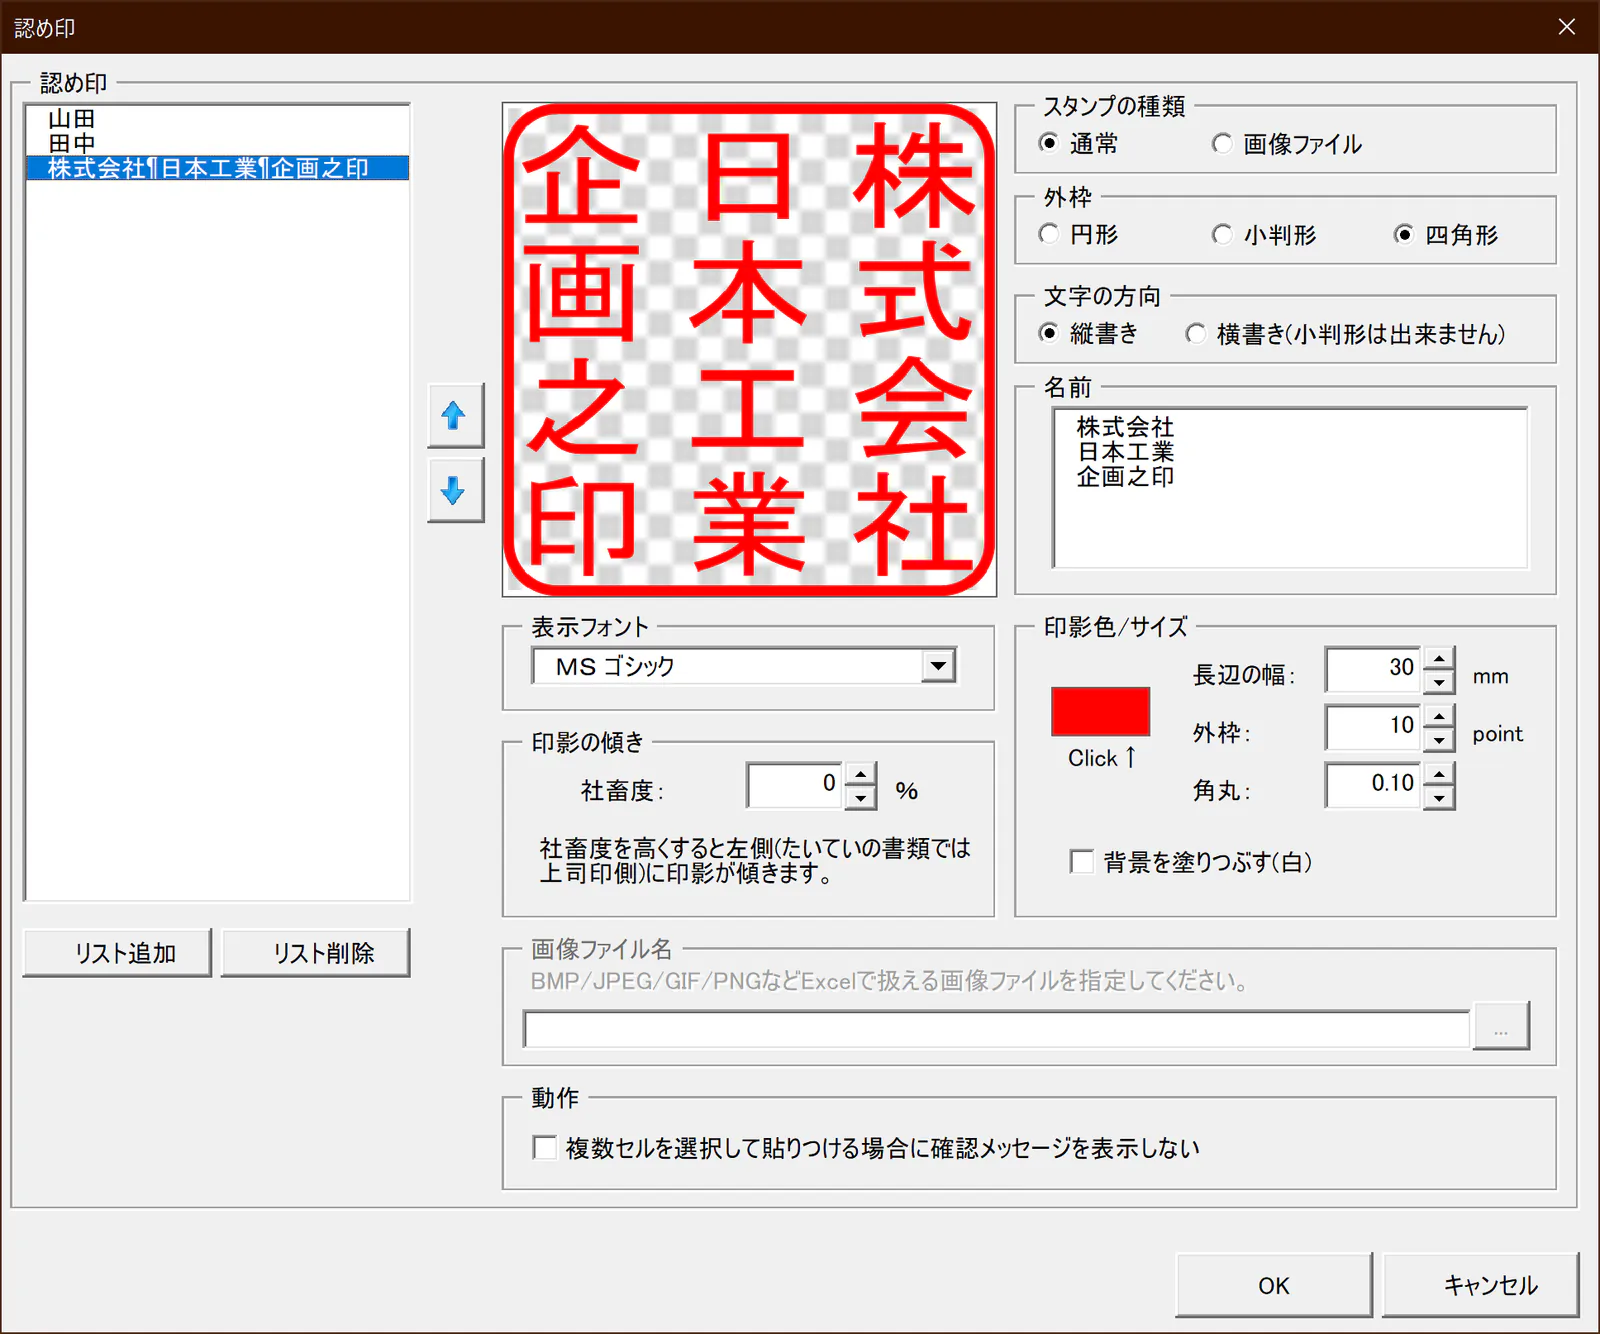Select 株式会社¶日本工業¶企画之印 list entry
Image resolution: width=1600 pixels, height=1334 pixels.
click(x=217, y=168)
